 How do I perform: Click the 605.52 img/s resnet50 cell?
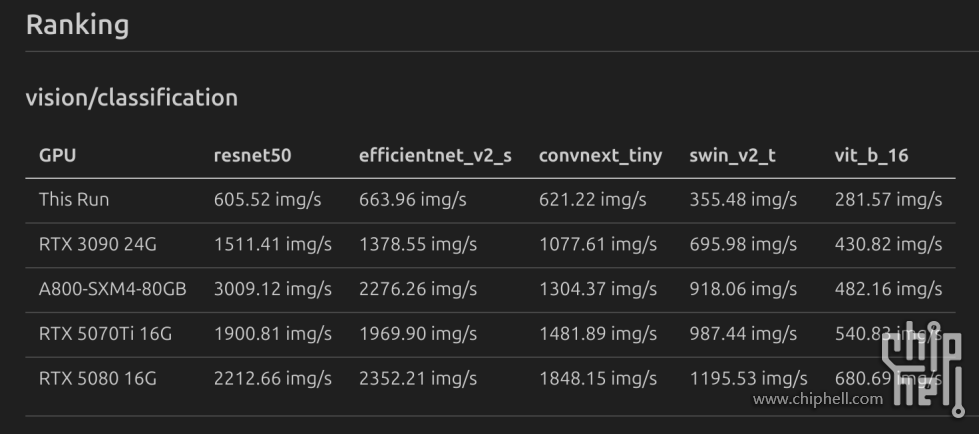point(267,200)
